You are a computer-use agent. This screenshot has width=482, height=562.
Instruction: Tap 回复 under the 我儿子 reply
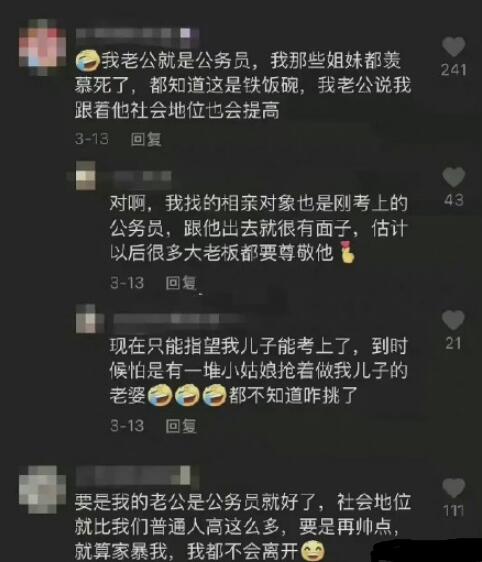click(x=181, y=426)
